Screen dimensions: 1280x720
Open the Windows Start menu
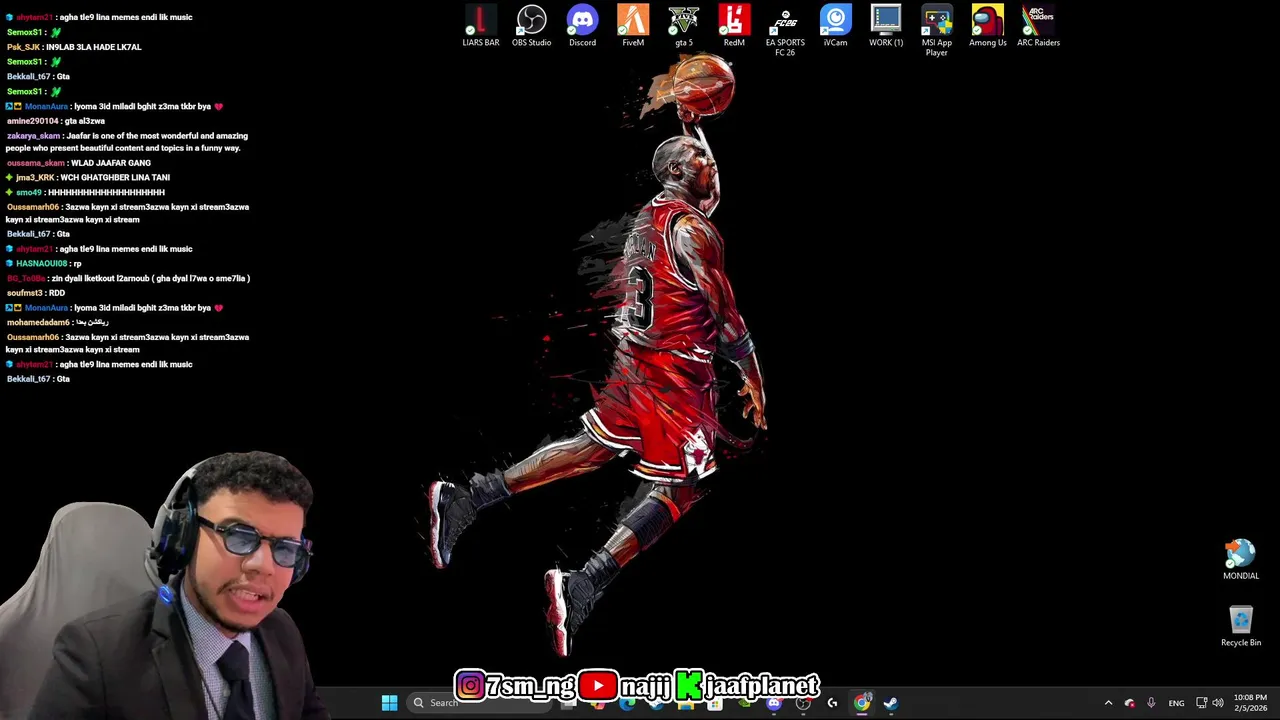[x=389, y=703]
